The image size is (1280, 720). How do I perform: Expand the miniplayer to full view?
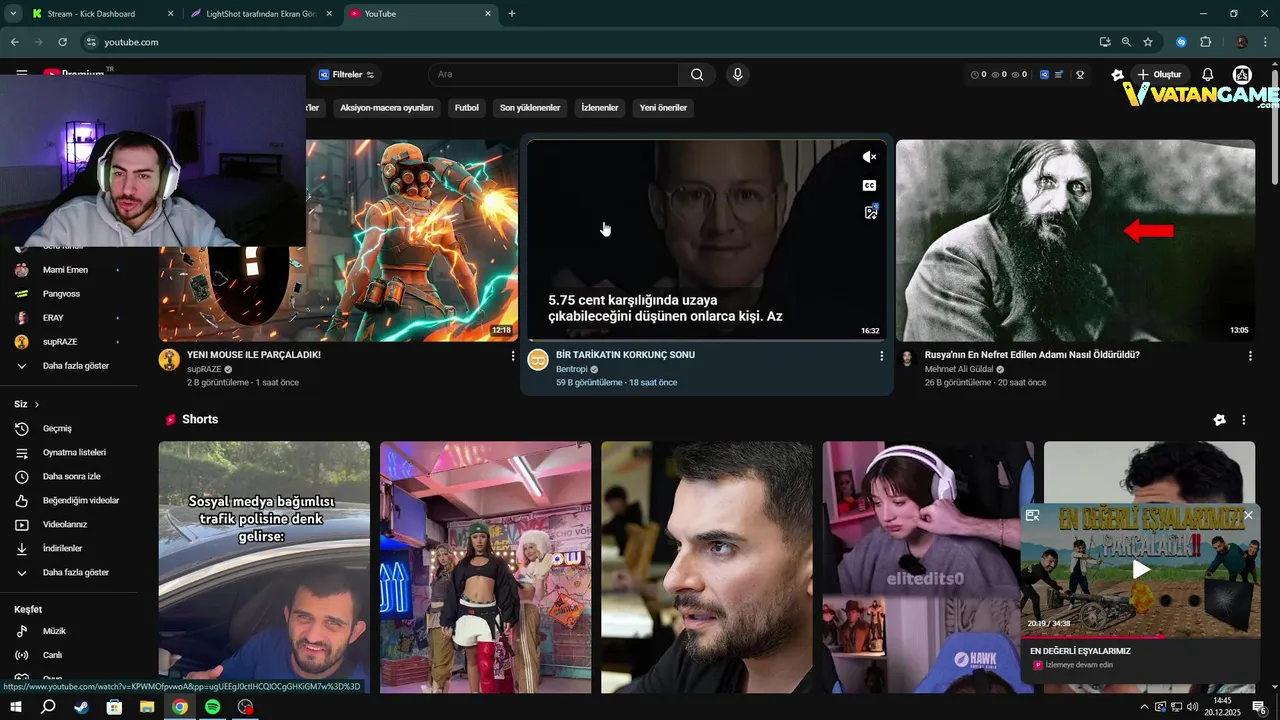click(1033, 515)
